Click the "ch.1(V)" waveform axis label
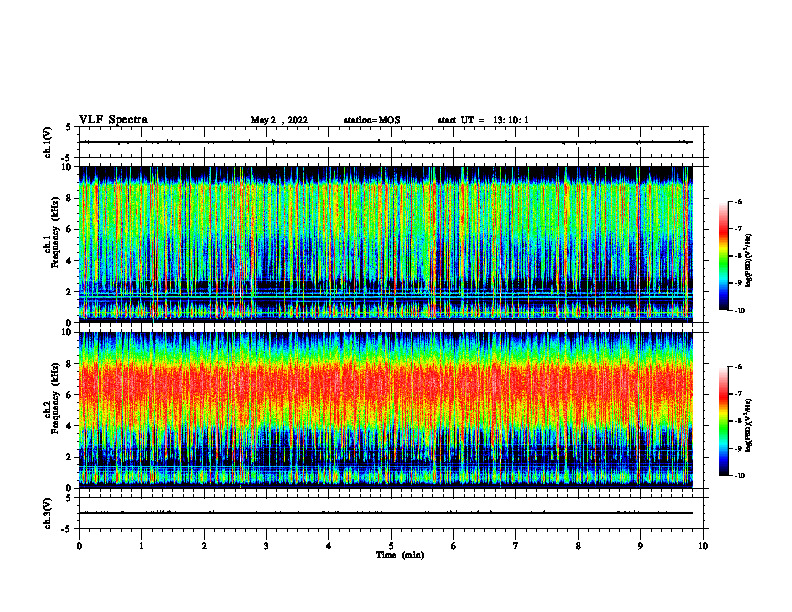Image resolution: width=792 pixels, height=612 pixels. point(47,142)
